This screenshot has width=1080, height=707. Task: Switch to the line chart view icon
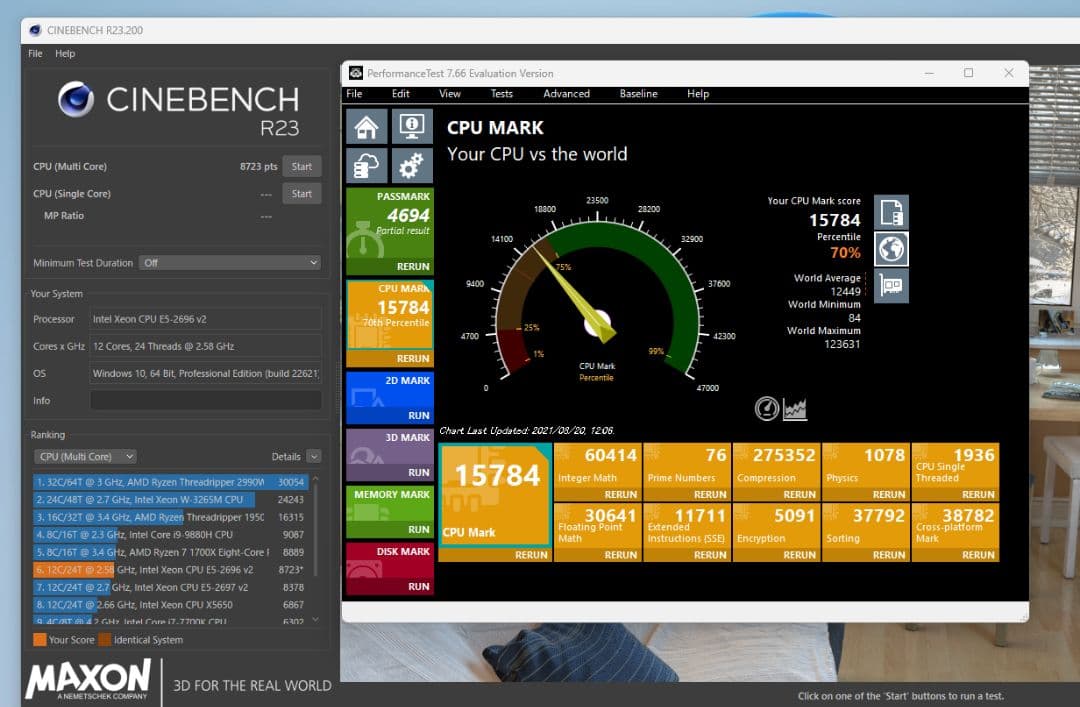pyautogui.click(x=795, y=408)
